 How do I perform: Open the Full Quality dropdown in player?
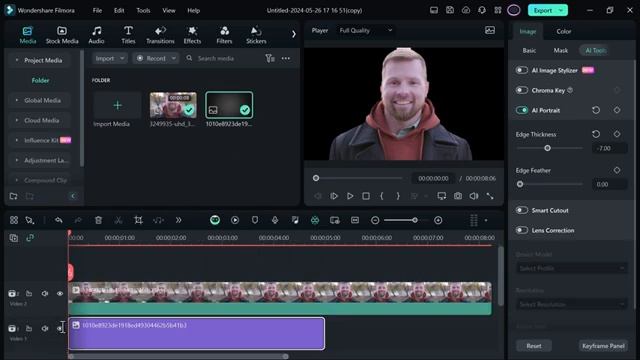pyautogui.click(x=366, y=30)
